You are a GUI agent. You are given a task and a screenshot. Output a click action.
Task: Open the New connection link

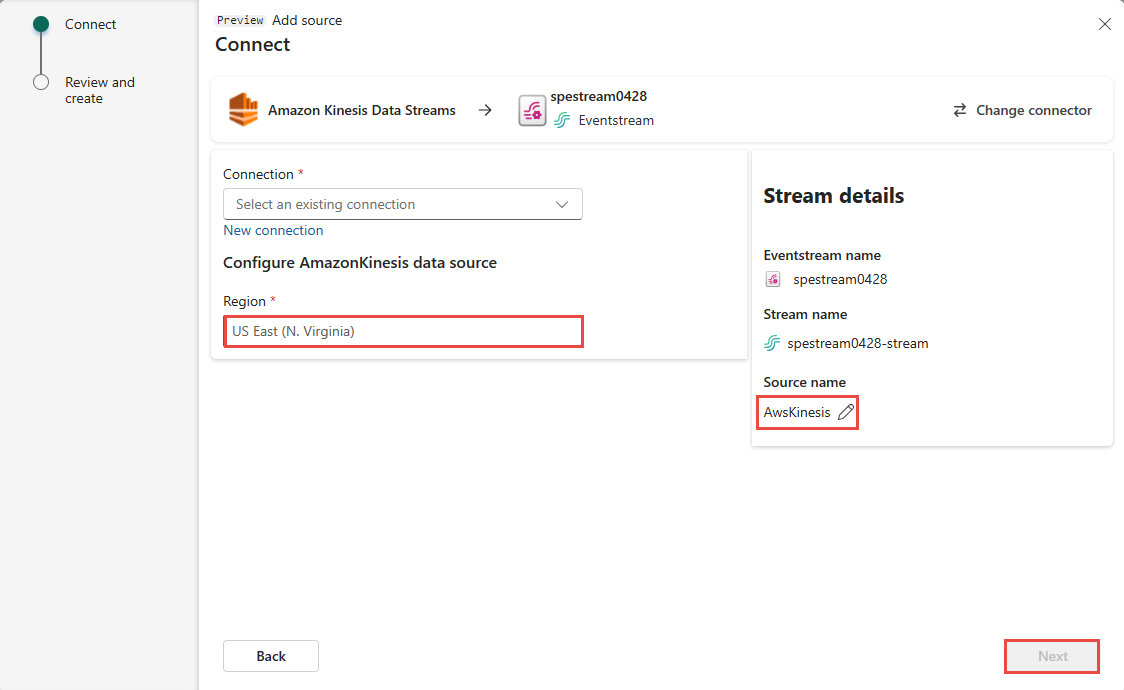(x=273, y=230)
